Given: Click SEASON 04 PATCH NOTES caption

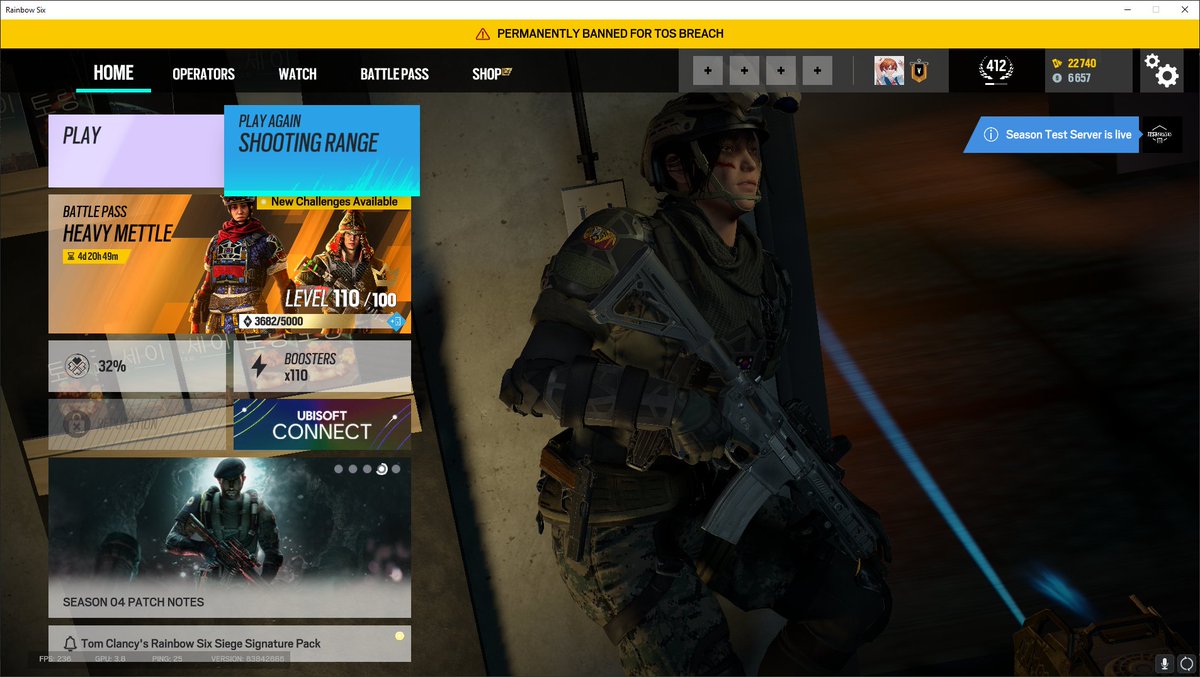Looking at the screenshot, I should pyautogui.click(x=133, y=602).
